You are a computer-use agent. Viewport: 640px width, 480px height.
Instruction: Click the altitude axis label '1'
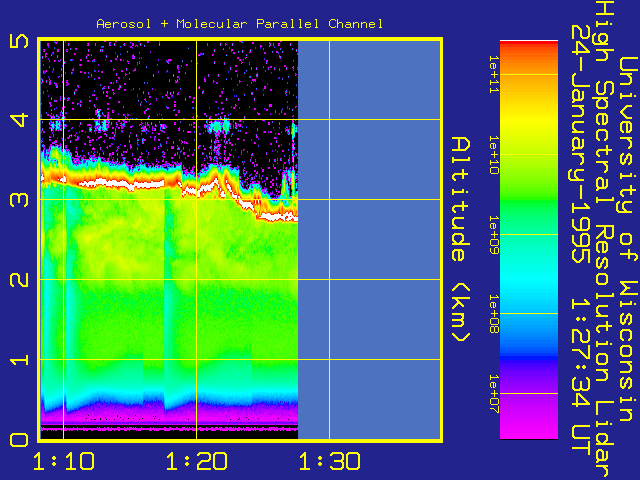[19, 360]
